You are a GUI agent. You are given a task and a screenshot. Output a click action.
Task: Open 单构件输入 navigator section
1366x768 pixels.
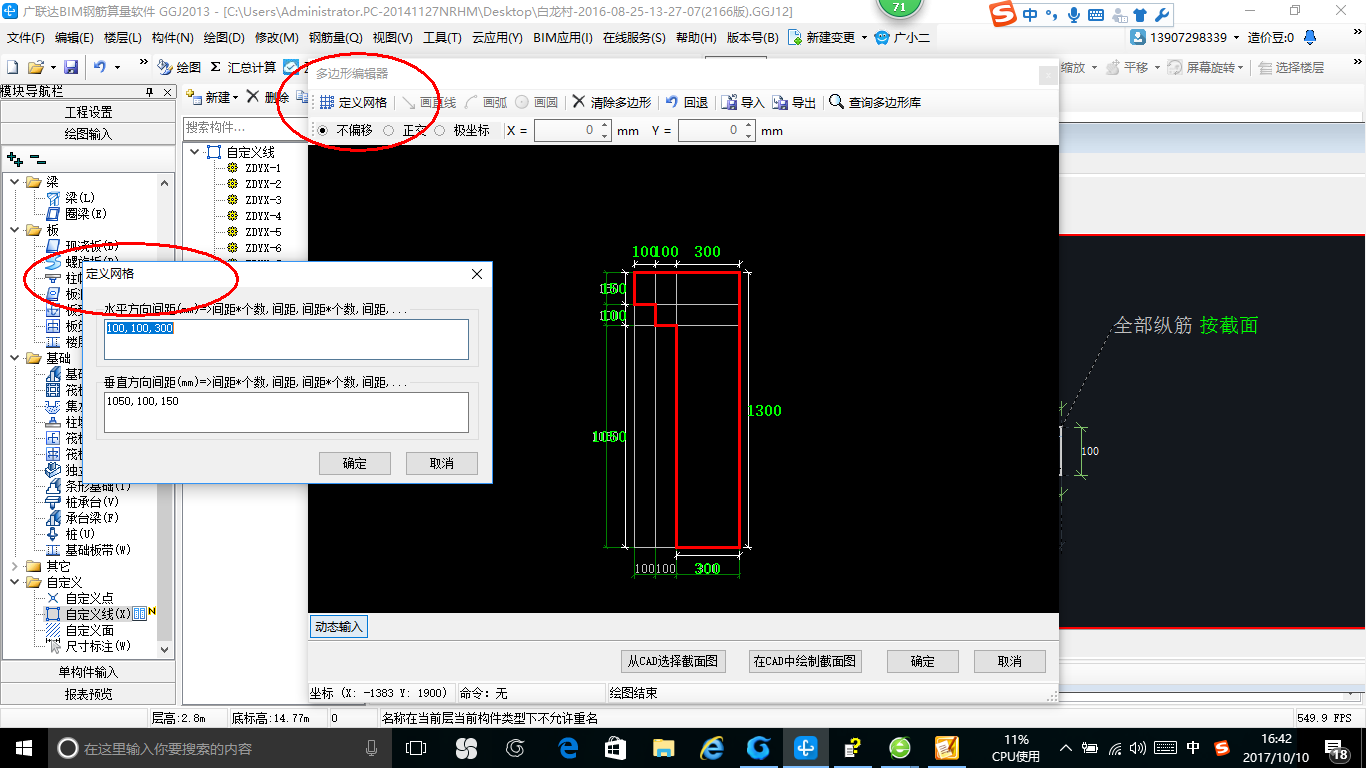tap(88, 672)
